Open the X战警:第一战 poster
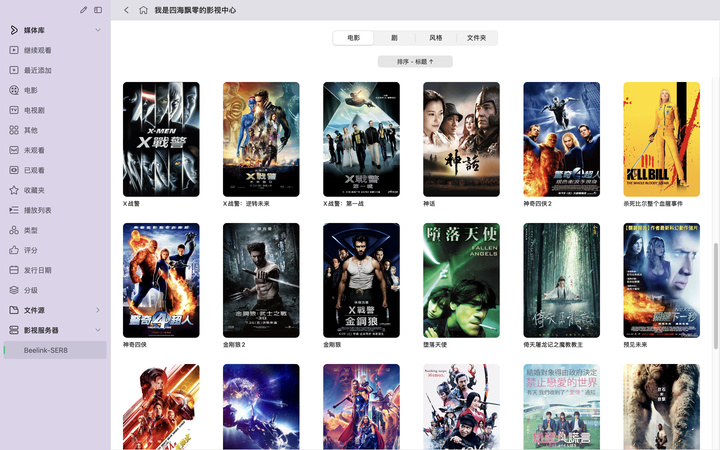 pyautogui.click(x=361, y=139)
